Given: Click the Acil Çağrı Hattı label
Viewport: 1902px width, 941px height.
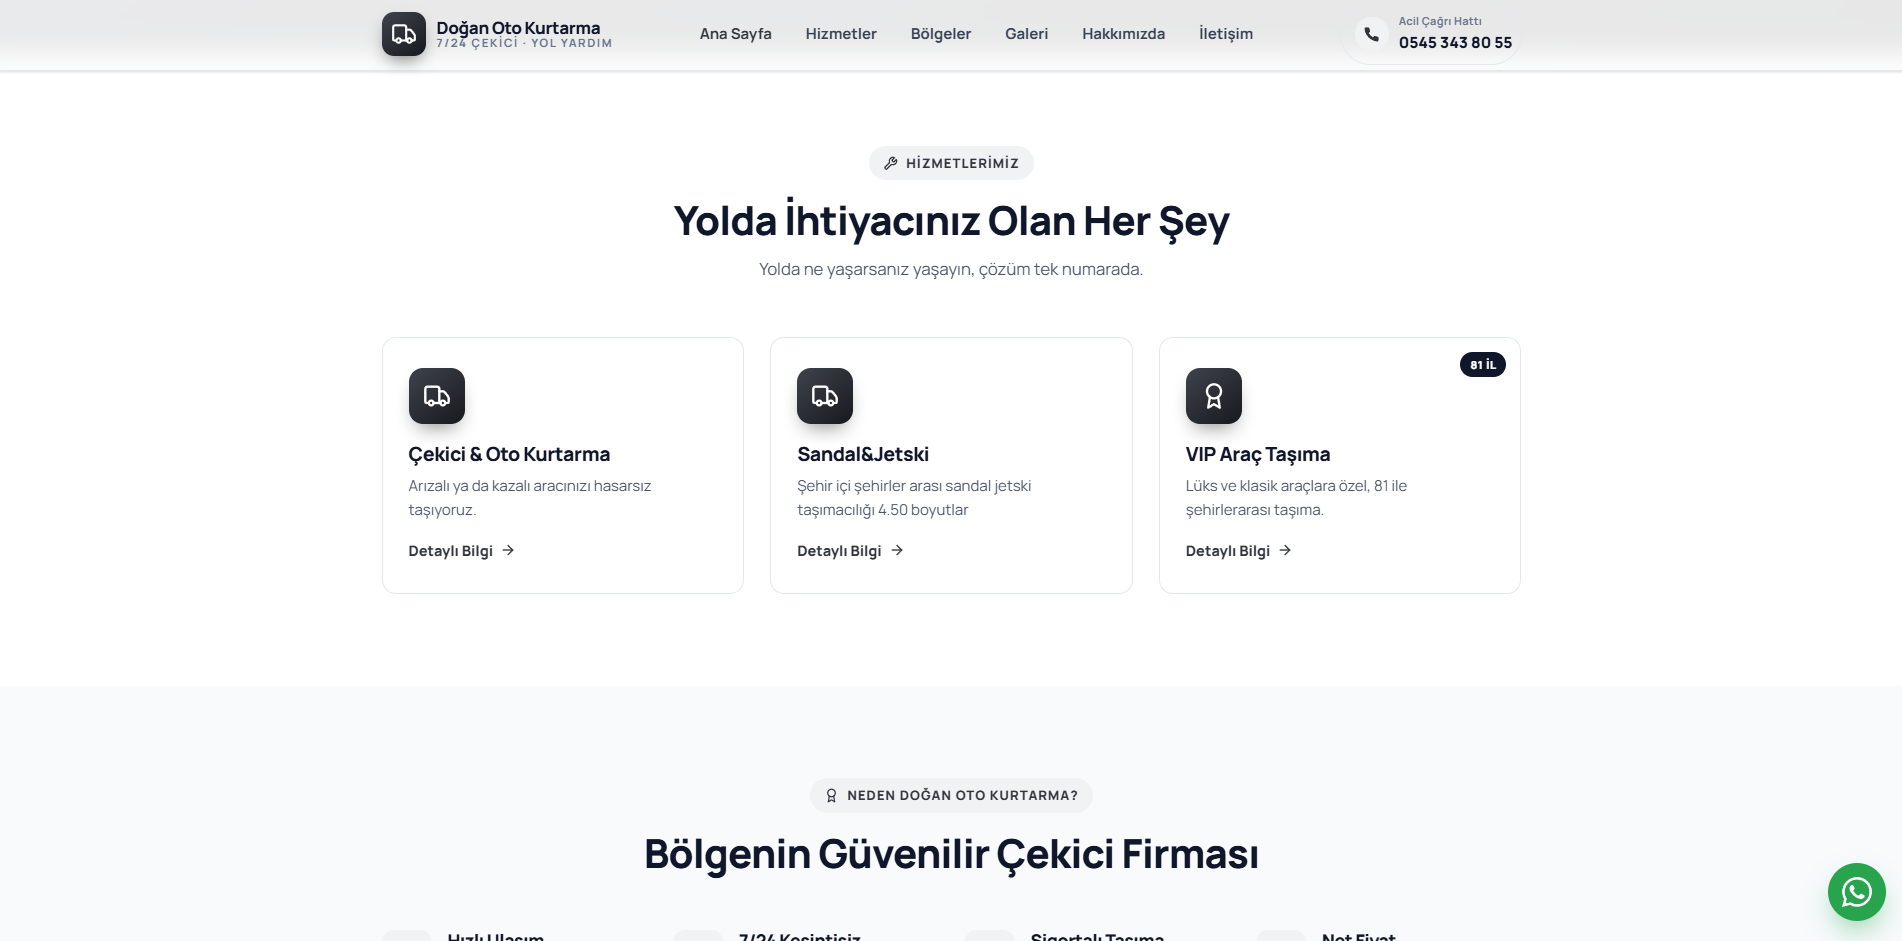Looking at the screenshot, I should pyautogui.click(x=1440, y=21).
